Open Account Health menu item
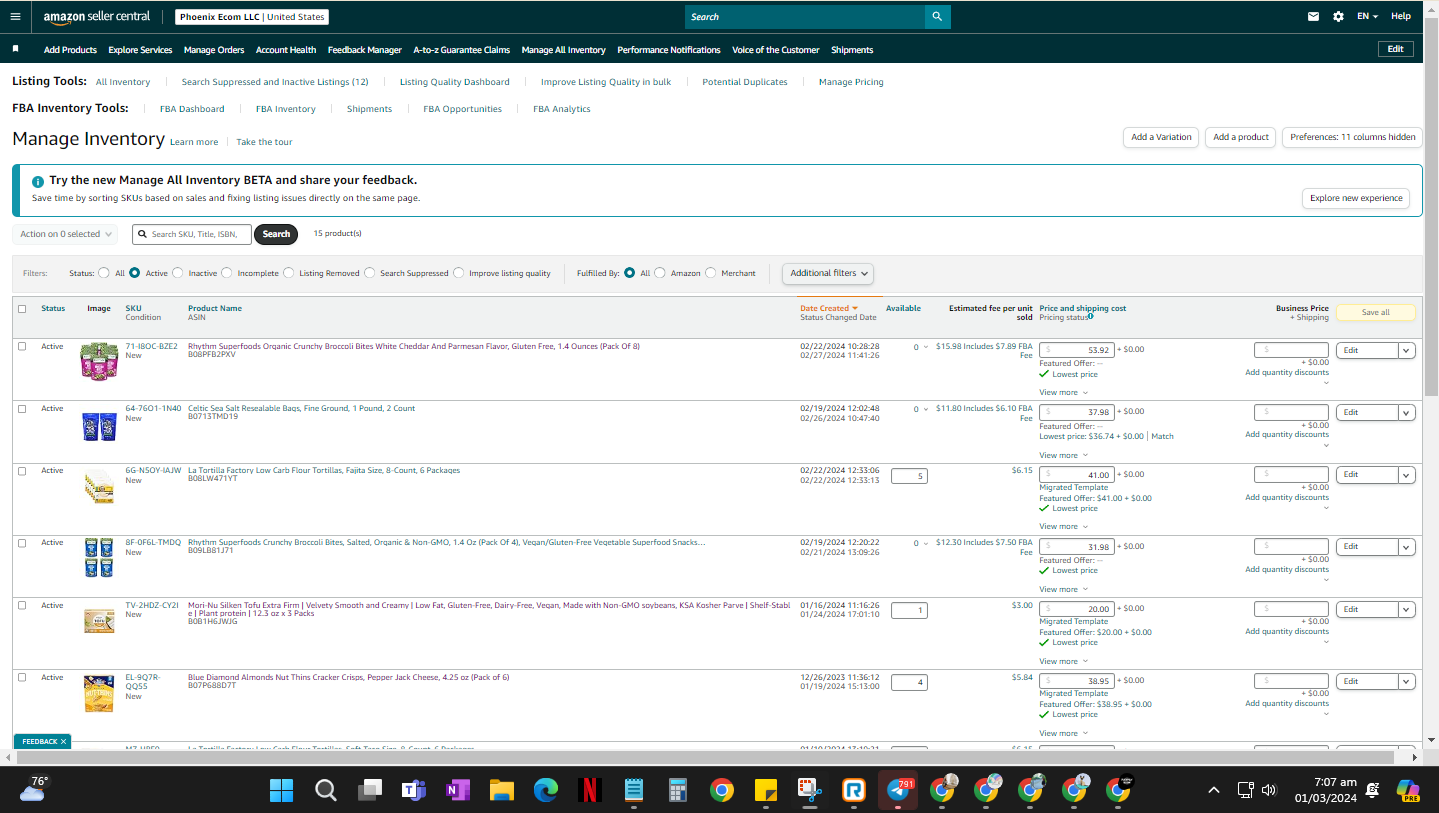 pos(286,50)
